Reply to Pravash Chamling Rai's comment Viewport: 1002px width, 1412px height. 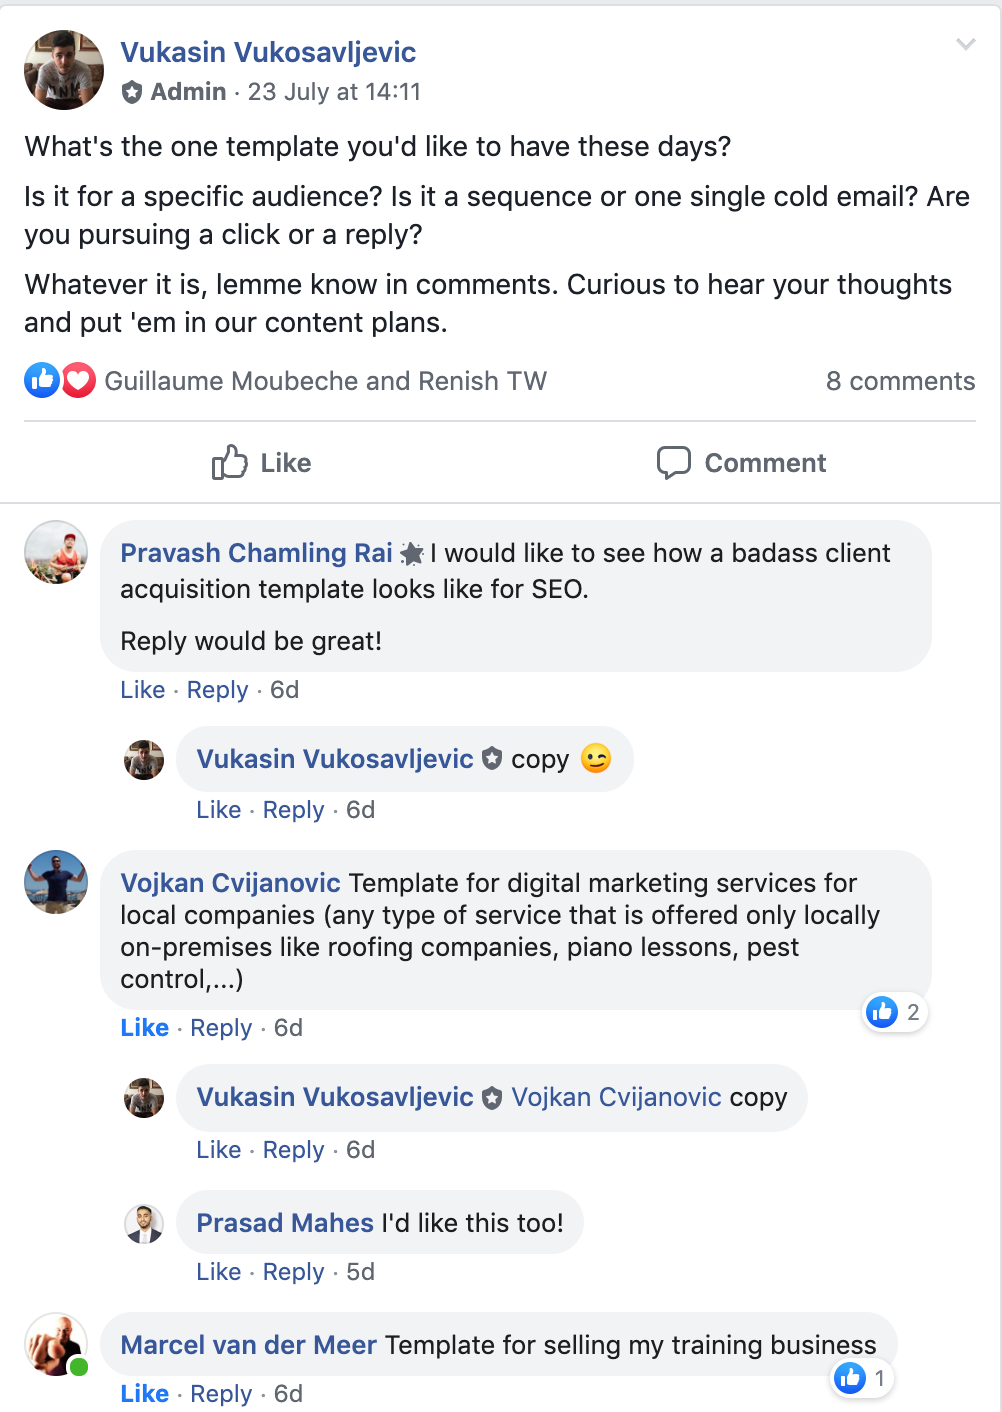(x=217, y=690)
